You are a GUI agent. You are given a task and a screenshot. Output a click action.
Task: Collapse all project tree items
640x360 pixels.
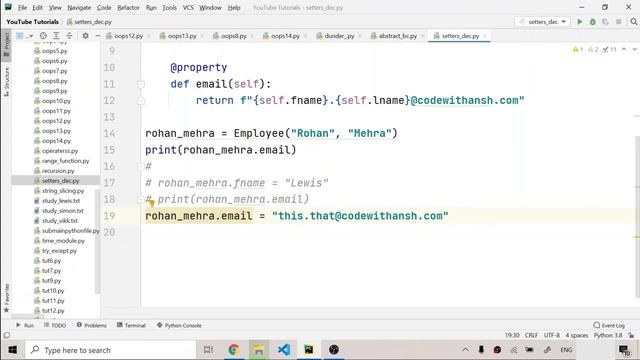(x=69, y=36)
